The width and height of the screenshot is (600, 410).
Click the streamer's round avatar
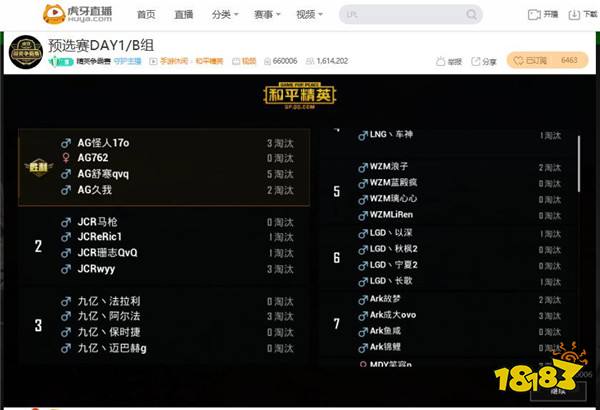click(25, 54)
